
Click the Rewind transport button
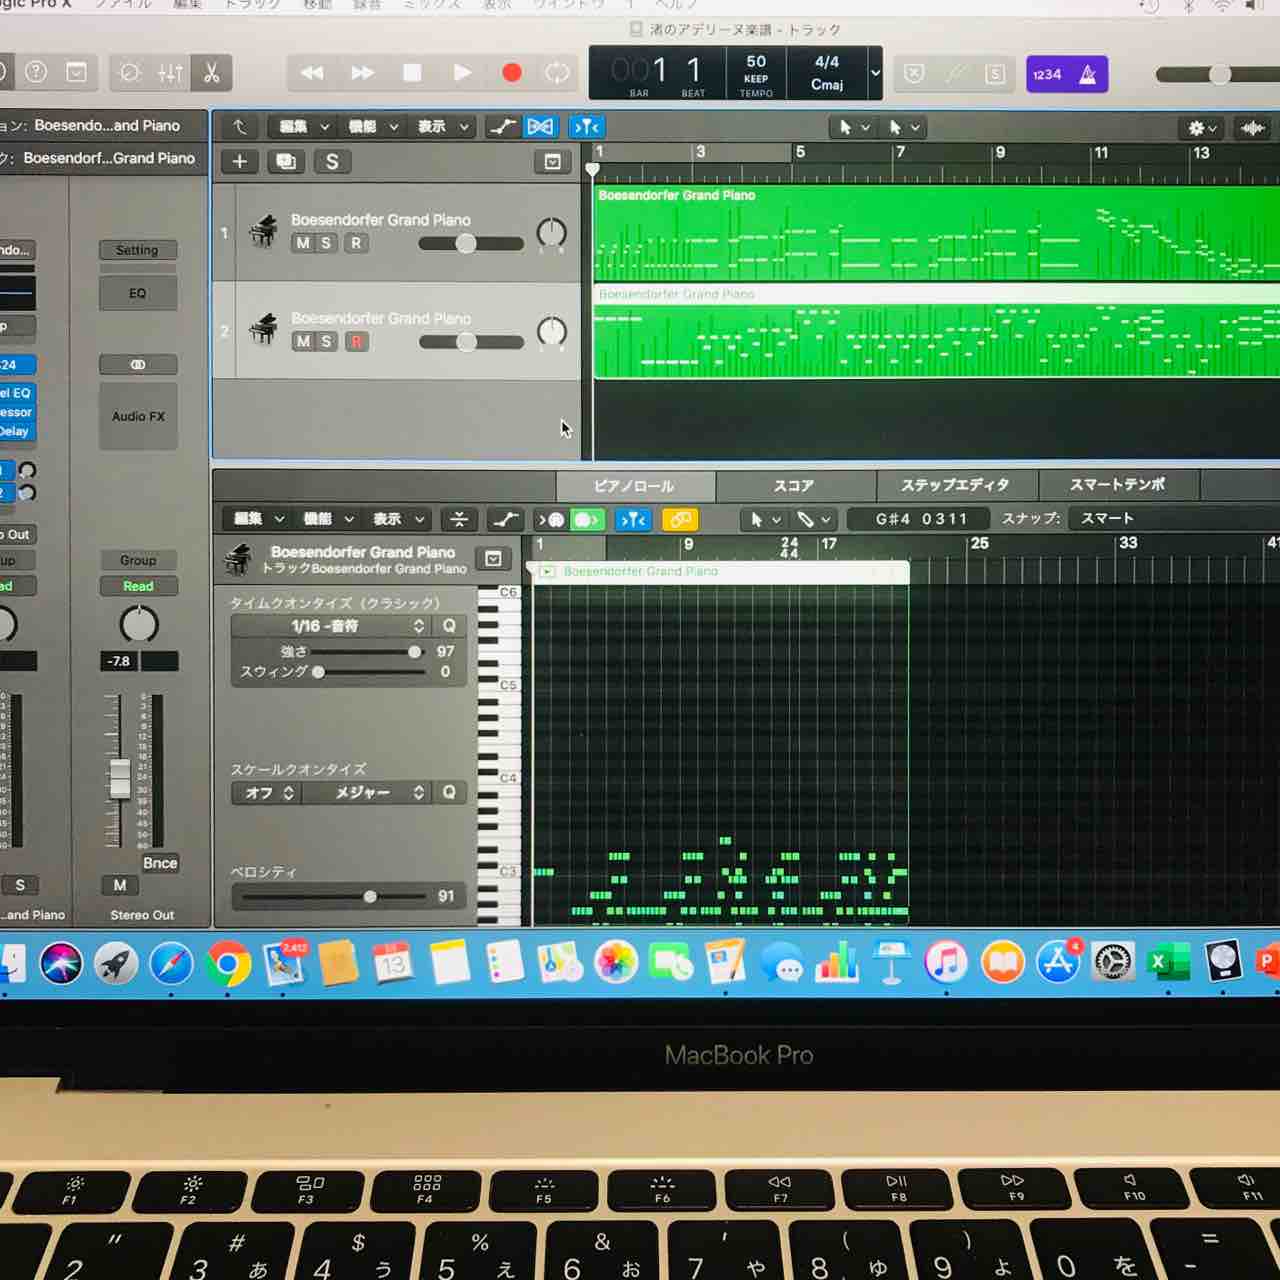point(312,73)
